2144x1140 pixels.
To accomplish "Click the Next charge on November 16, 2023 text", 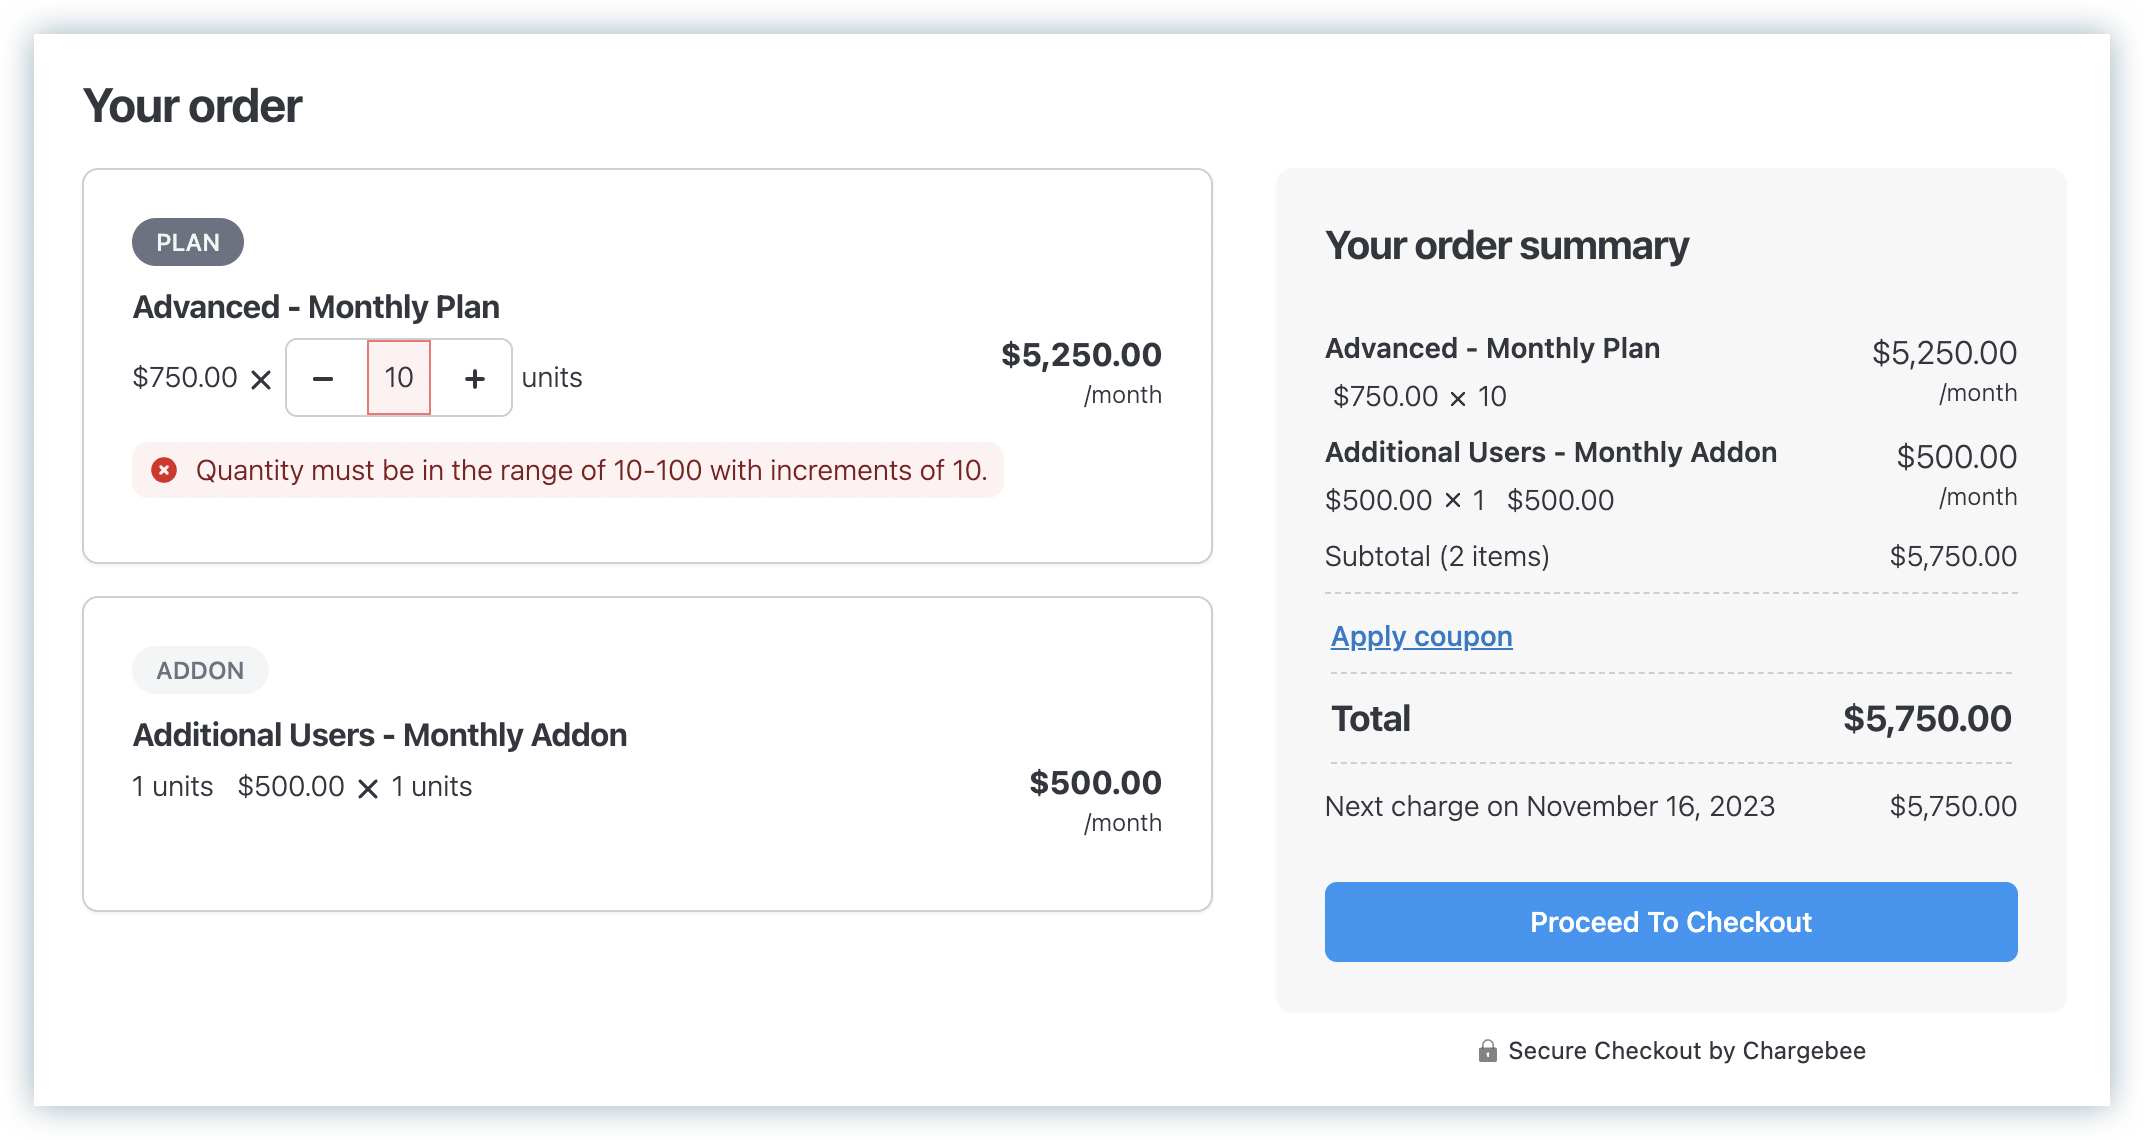I will [x=1550, y=806].
